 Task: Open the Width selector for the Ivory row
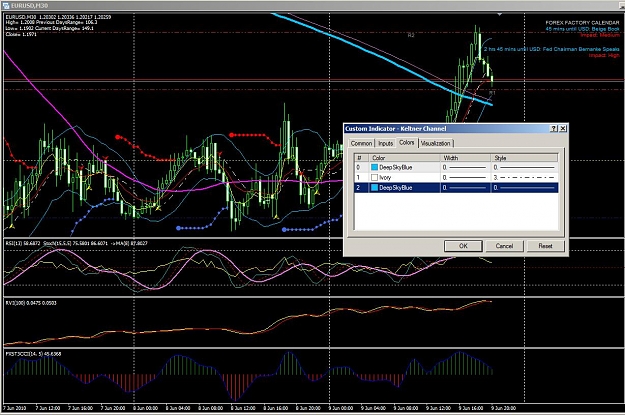point(465,177)
